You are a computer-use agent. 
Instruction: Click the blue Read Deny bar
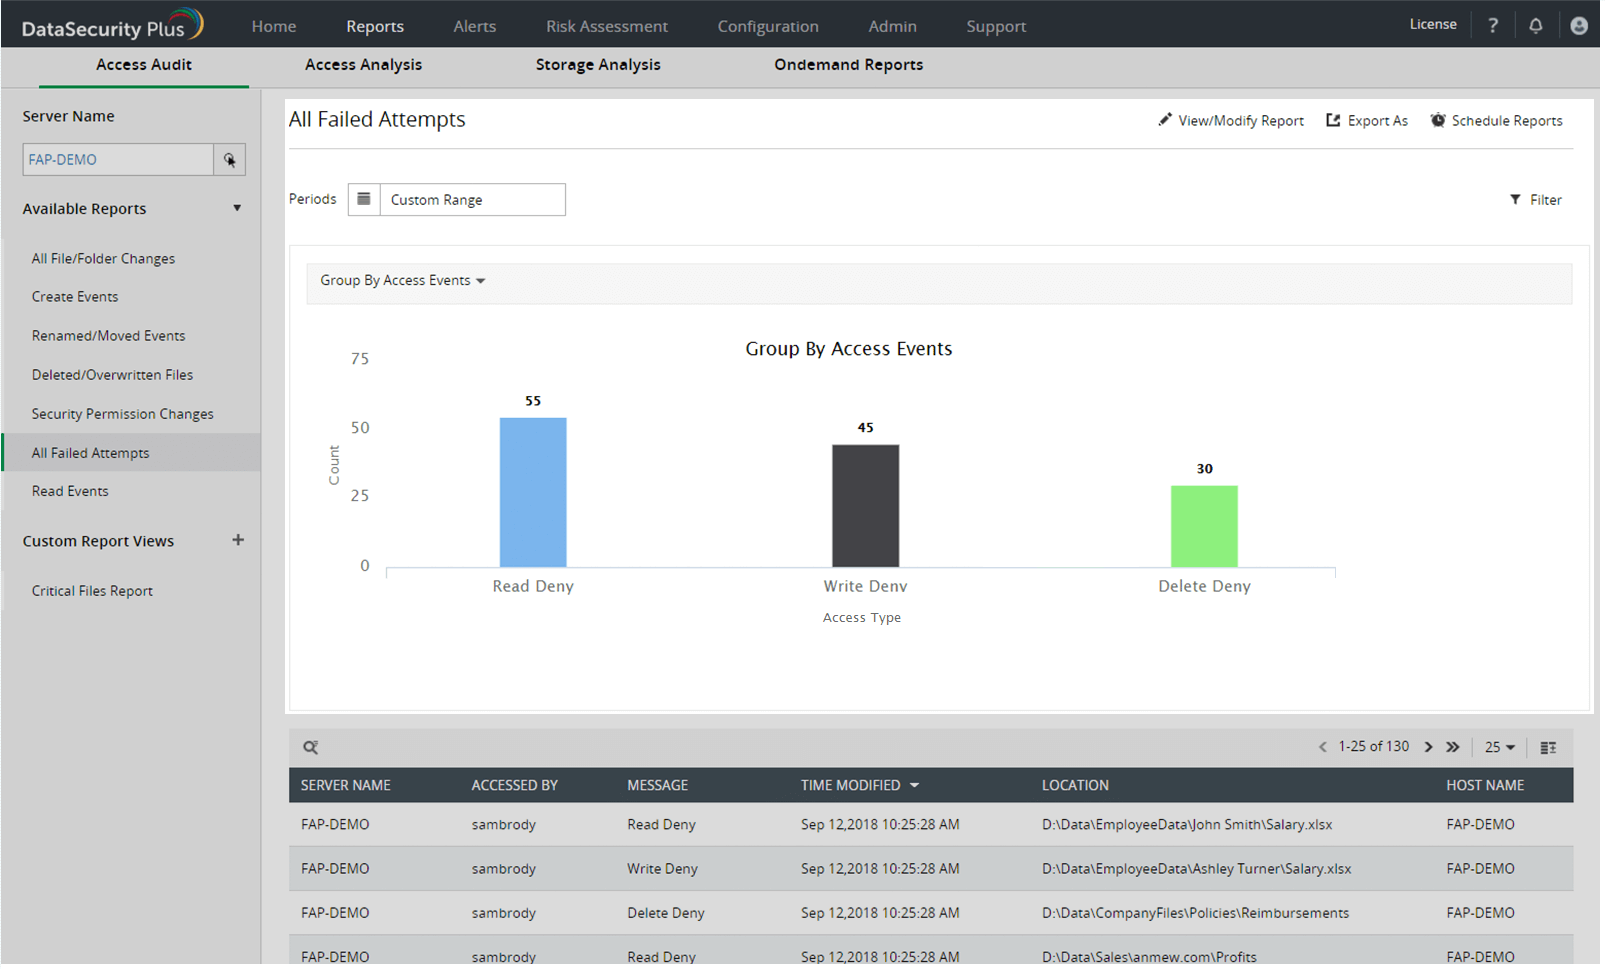[x=535, y=494]
